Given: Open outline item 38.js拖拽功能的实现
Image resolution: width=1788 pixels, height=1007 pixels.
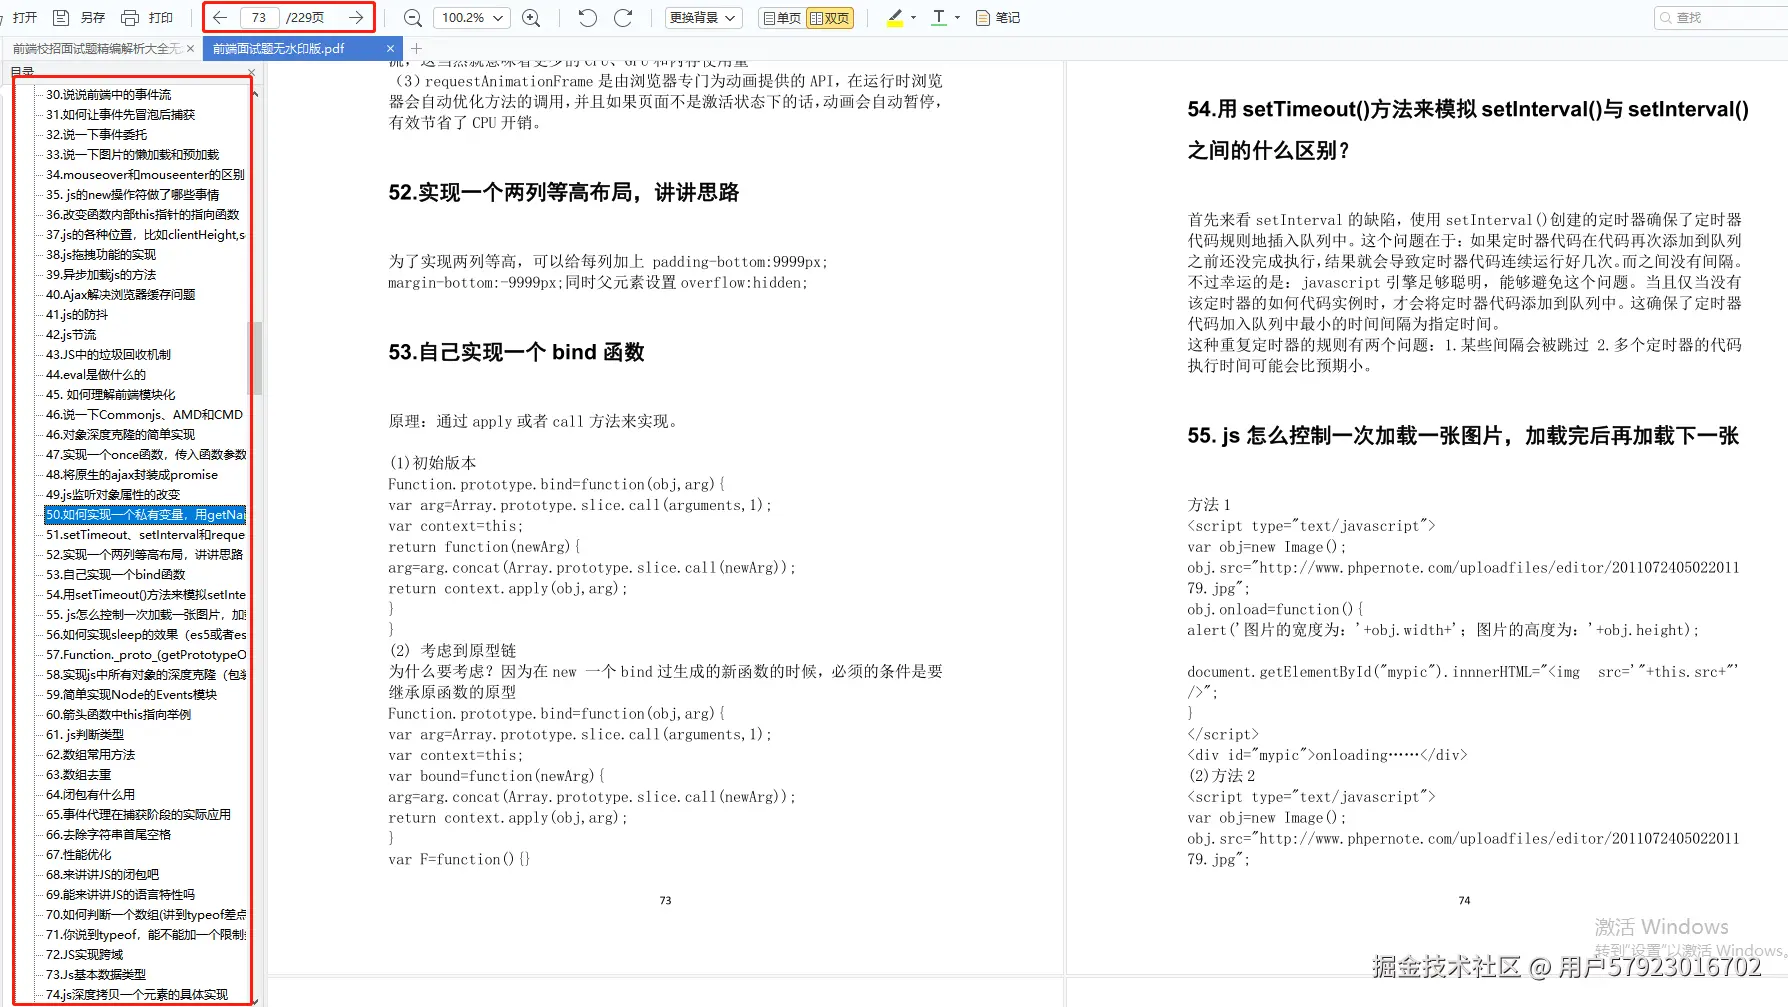Looking at the screenshot, I should click(x=101, y=255).
